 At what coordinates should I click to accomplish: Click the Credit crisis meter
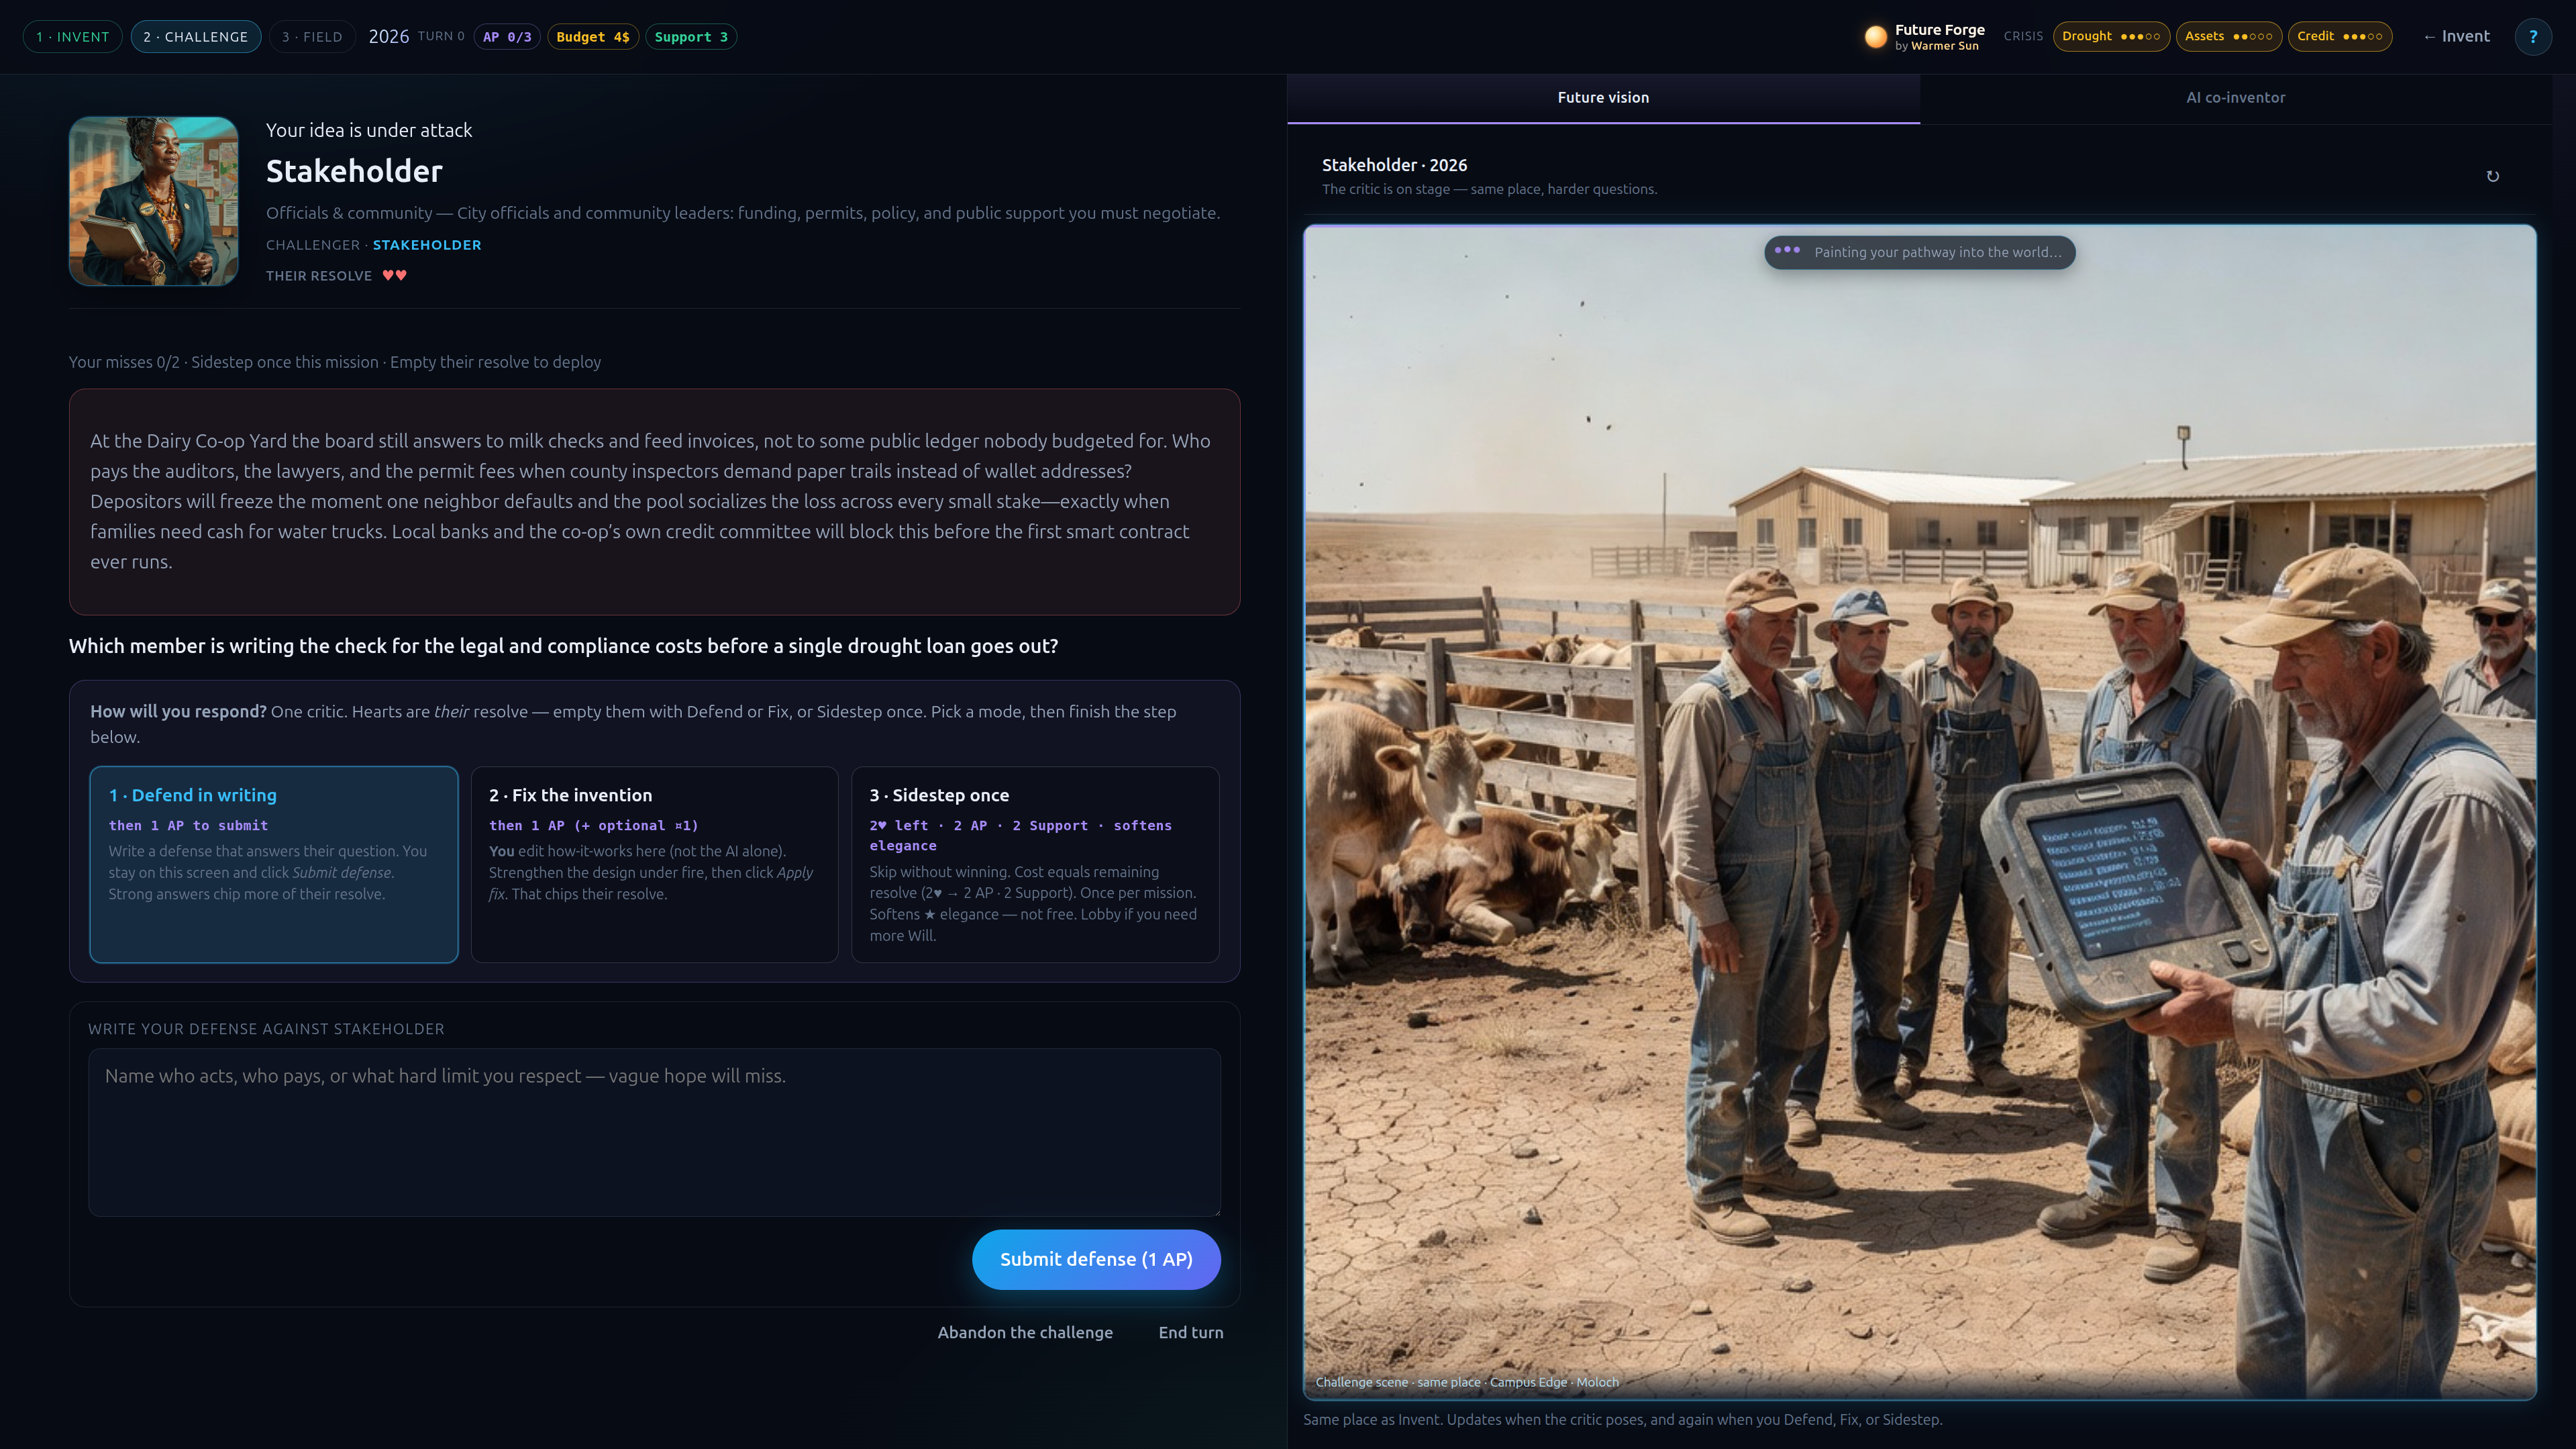click(x=2339, y=36)
